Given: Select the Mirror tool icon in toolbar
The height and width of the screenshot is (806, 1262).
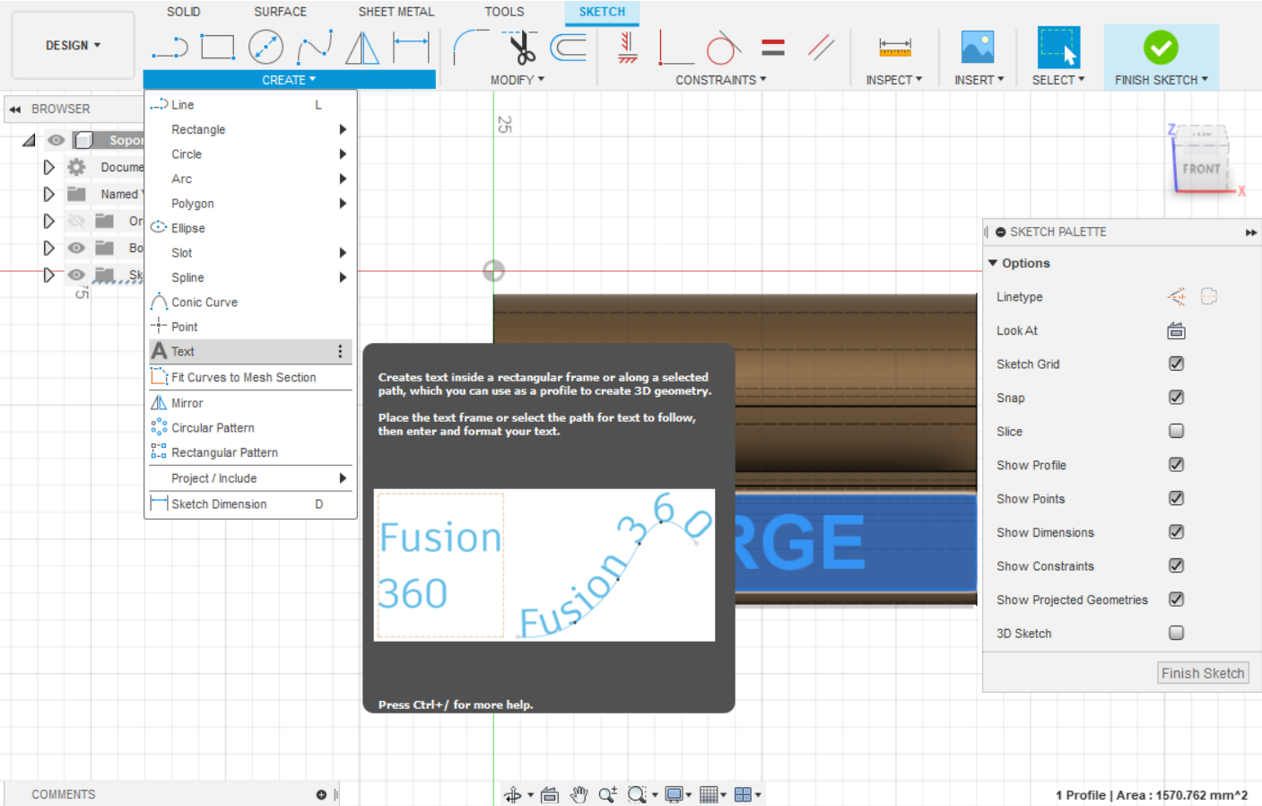Looking at the screenshot, I should pos(362,47).
